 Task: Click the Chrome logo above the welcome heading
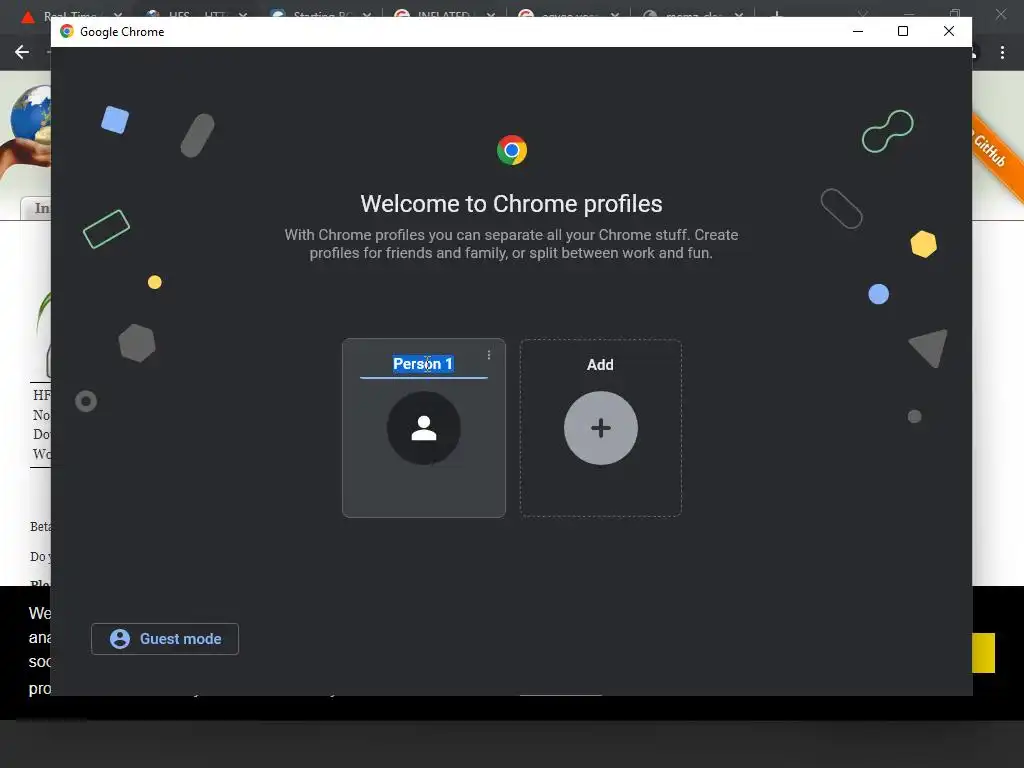point(512,150)
